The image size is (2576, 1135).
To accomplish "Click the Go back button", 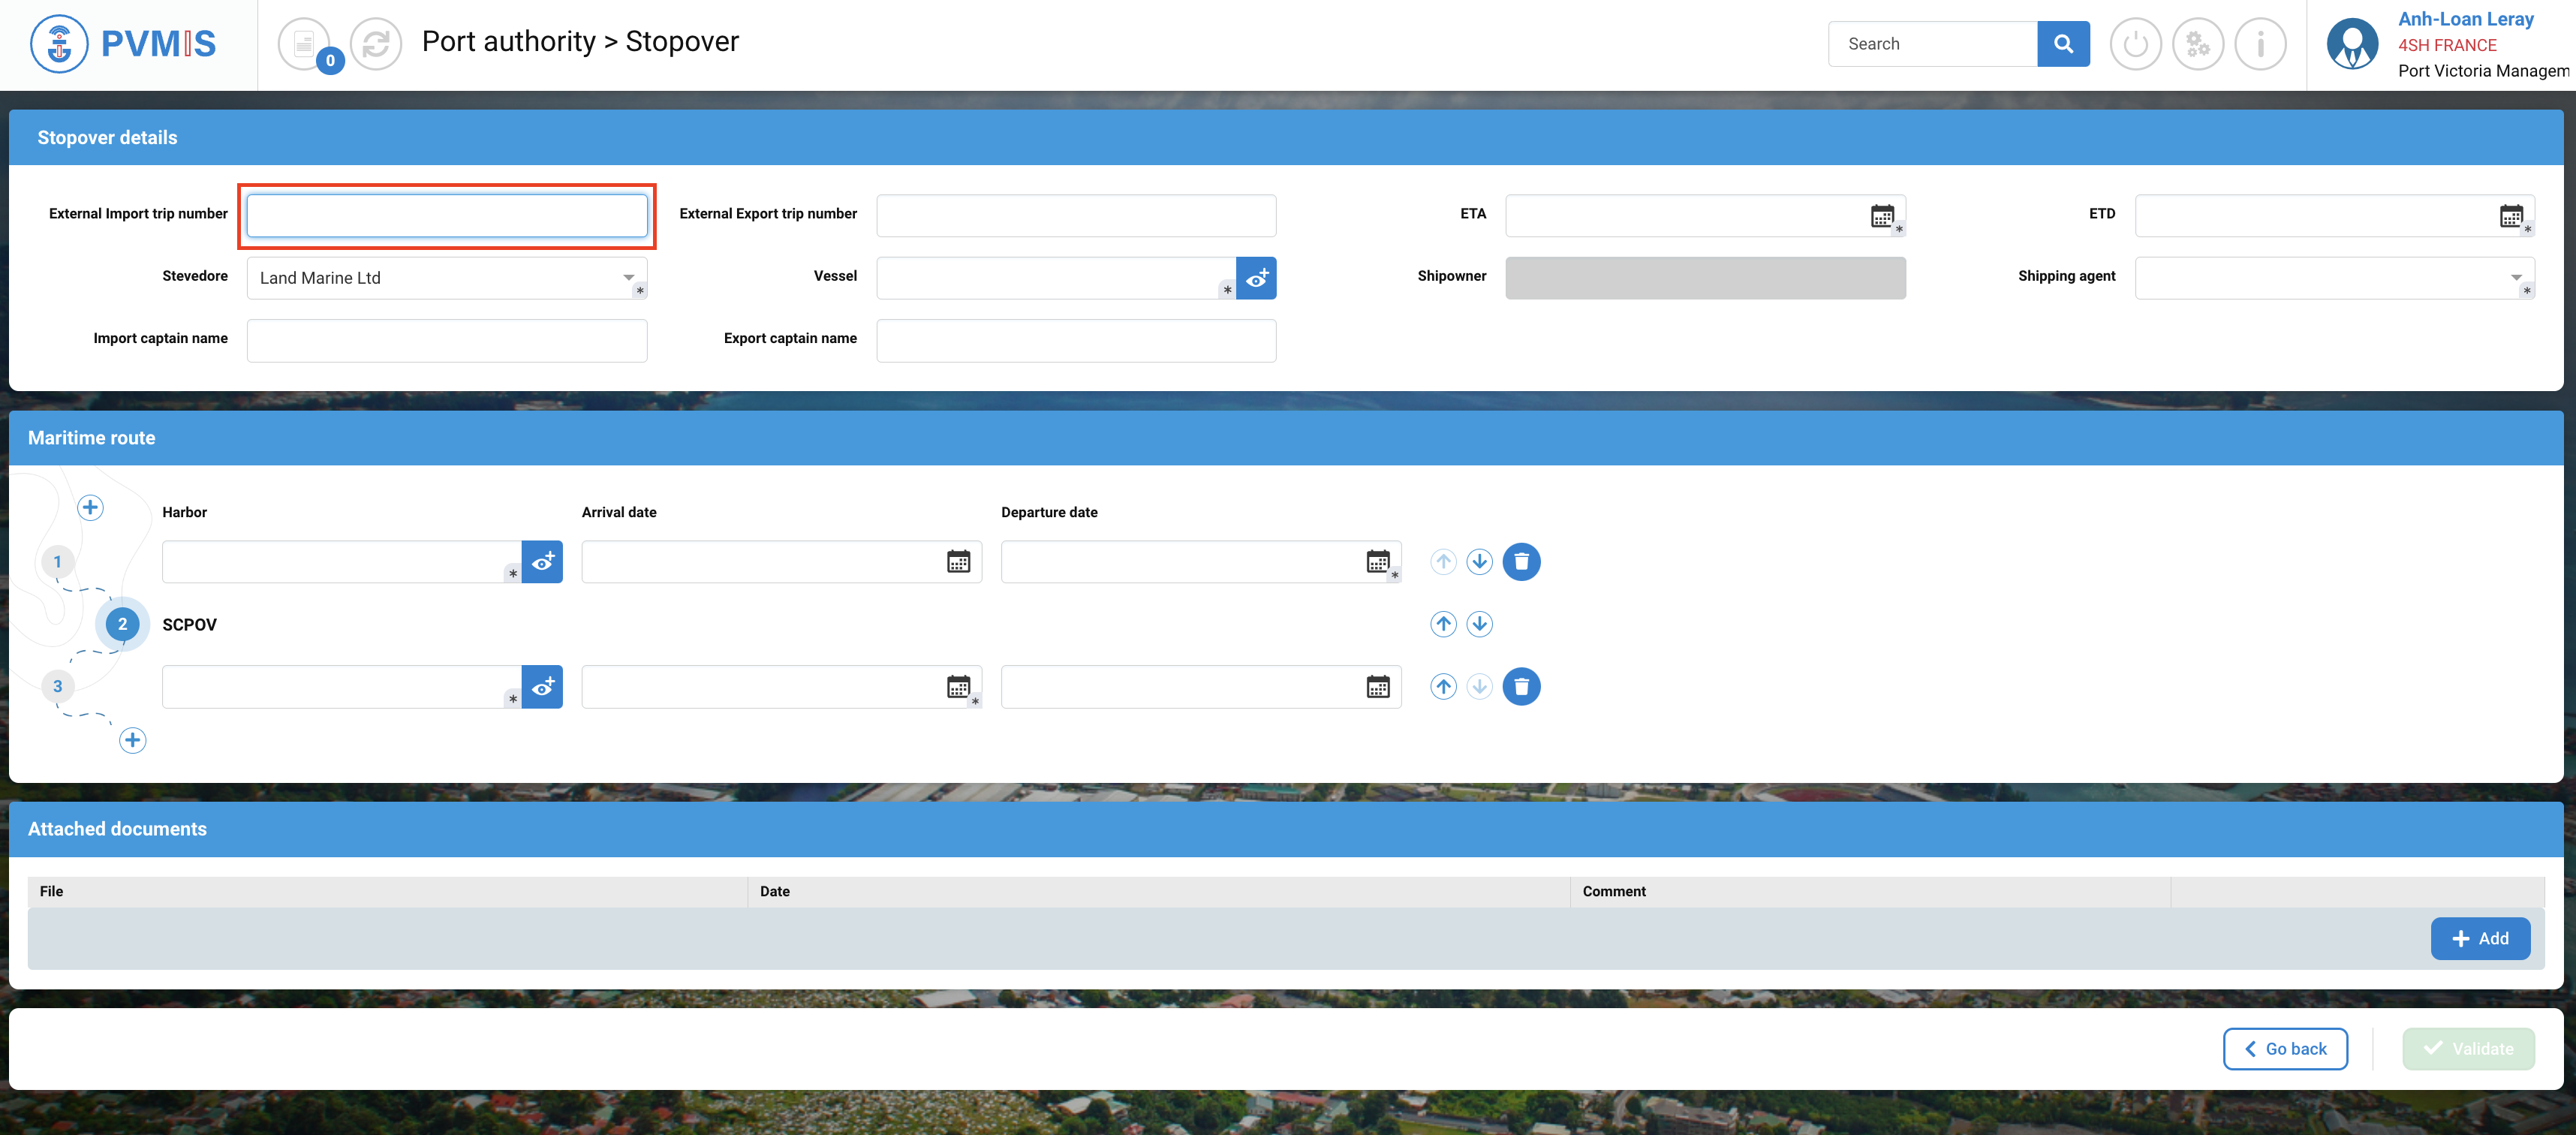I will [x=2285, y=1048].
